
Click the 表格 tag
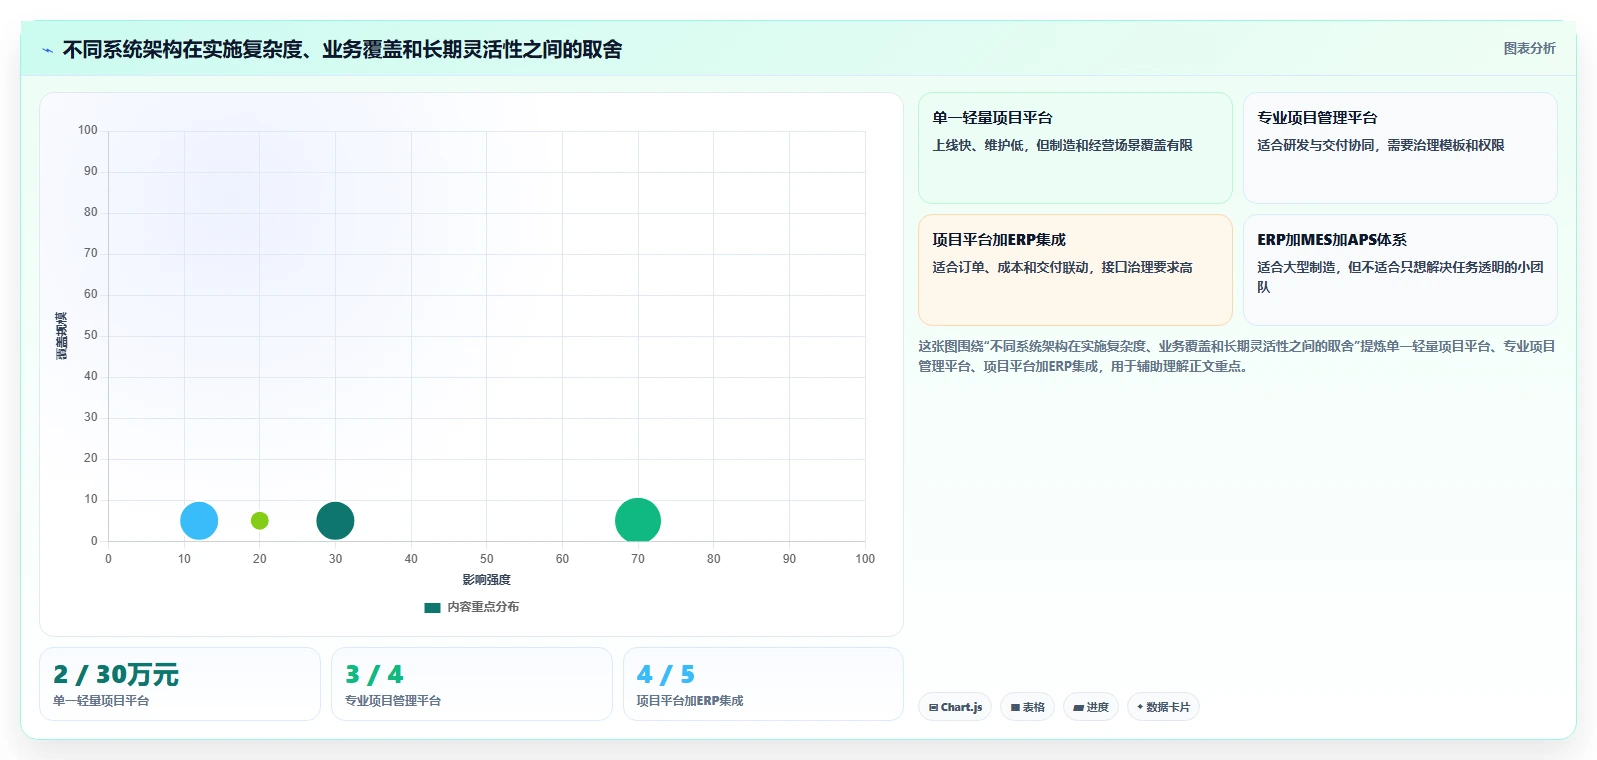1027,707
